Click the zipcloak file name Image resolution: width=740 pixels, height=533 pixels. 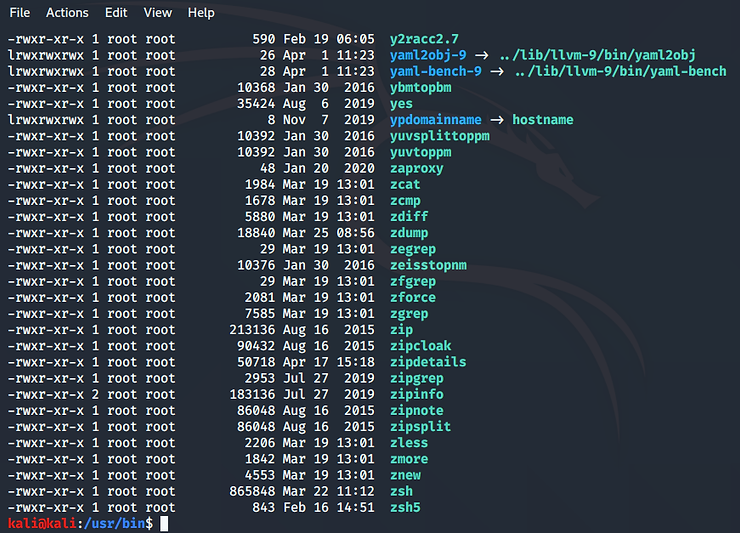click(x=420, y=346)
